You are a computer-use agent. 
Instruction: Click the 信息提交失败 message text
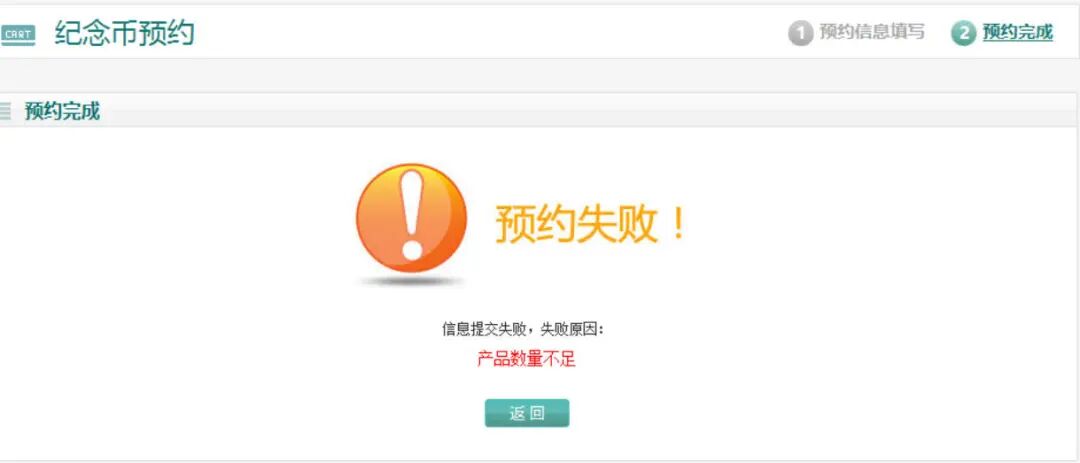click(484, 329)
